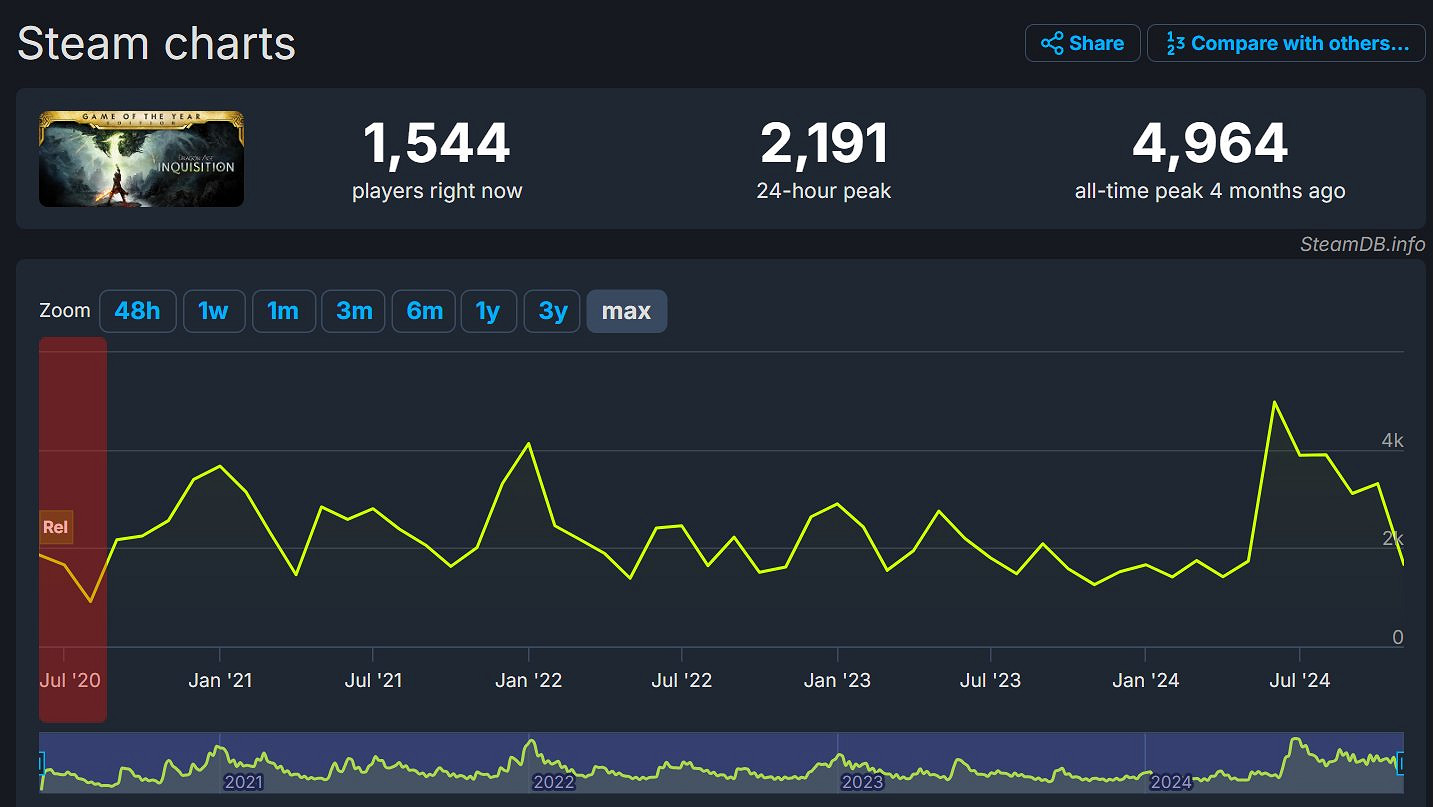Click the all-time peak 4,964 stat

(1209, 144)
